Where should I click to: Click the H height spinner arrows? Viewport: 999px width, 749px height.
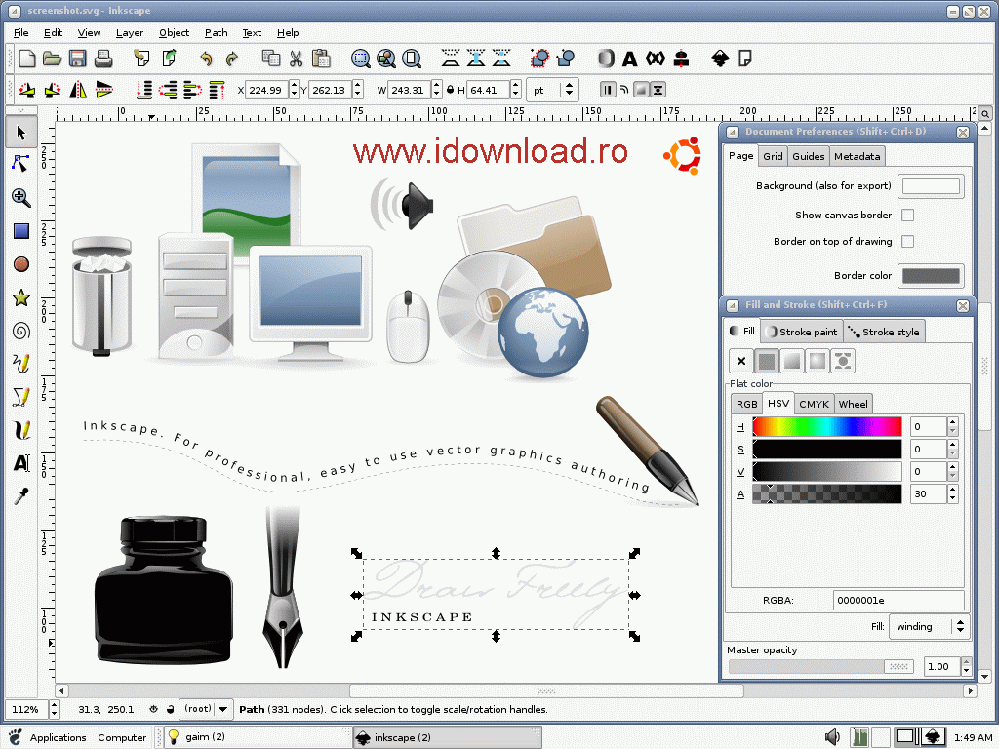click(516, 90)
